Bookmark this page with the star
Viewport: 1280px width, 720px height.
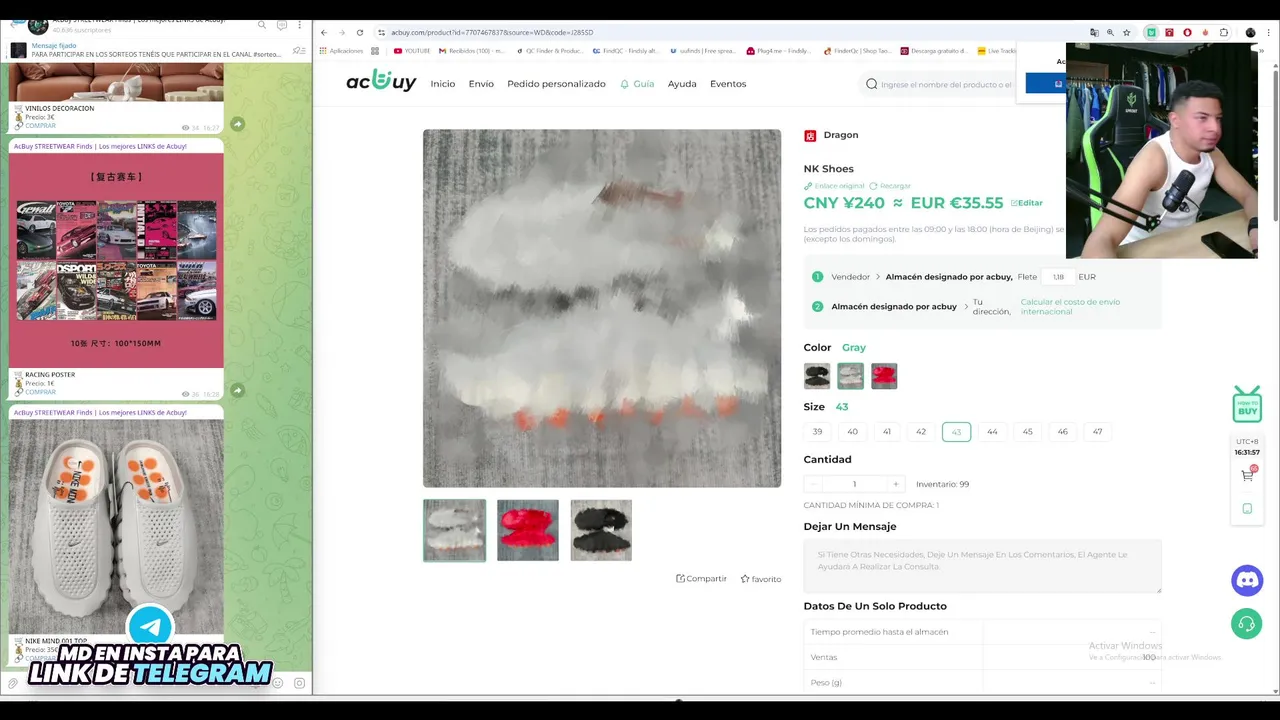pos(1127,32)
